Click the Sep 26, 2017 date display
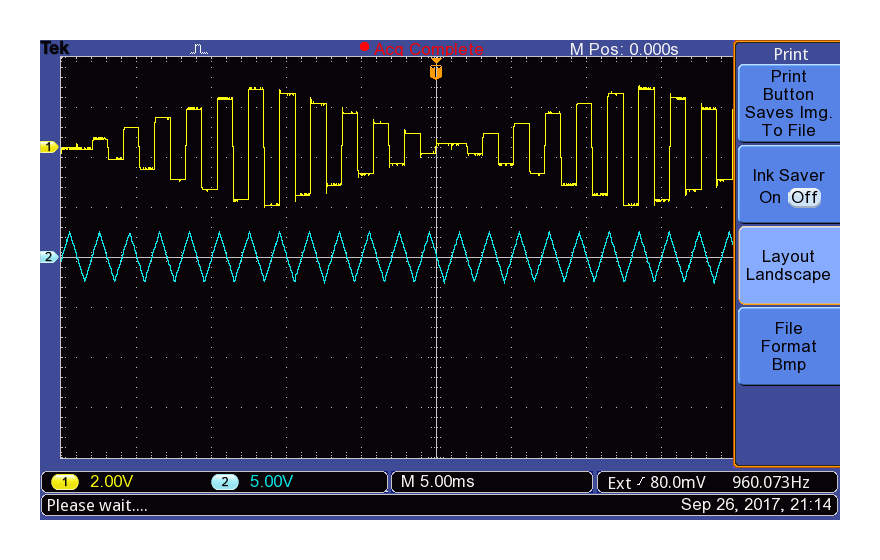Viewport: 880px width, 560px height. pos(757,505)
